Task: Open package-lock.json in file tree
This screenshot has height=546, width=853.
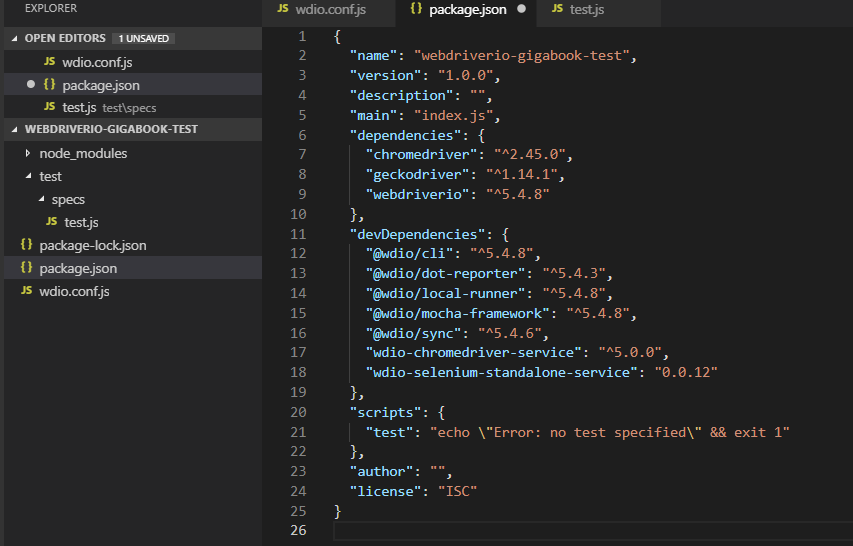Action: [x=133, y=245]
